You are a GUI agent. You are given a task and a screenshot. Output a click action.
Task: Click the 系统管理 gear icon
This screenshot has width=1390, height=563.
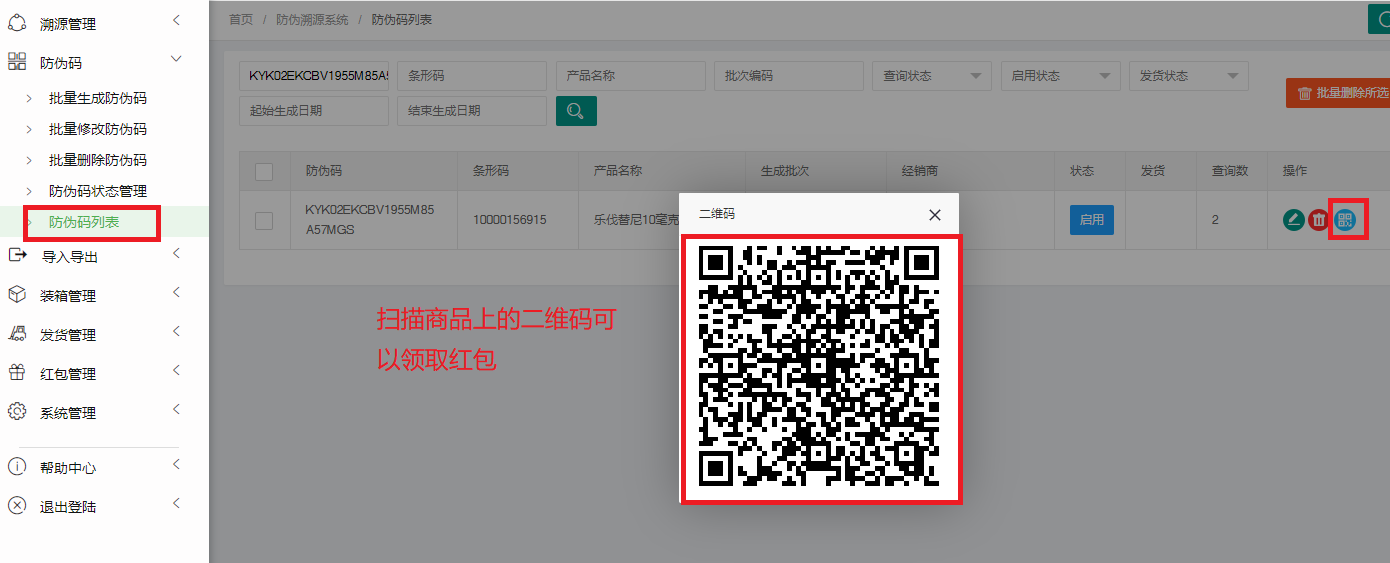tap(17, 412)
